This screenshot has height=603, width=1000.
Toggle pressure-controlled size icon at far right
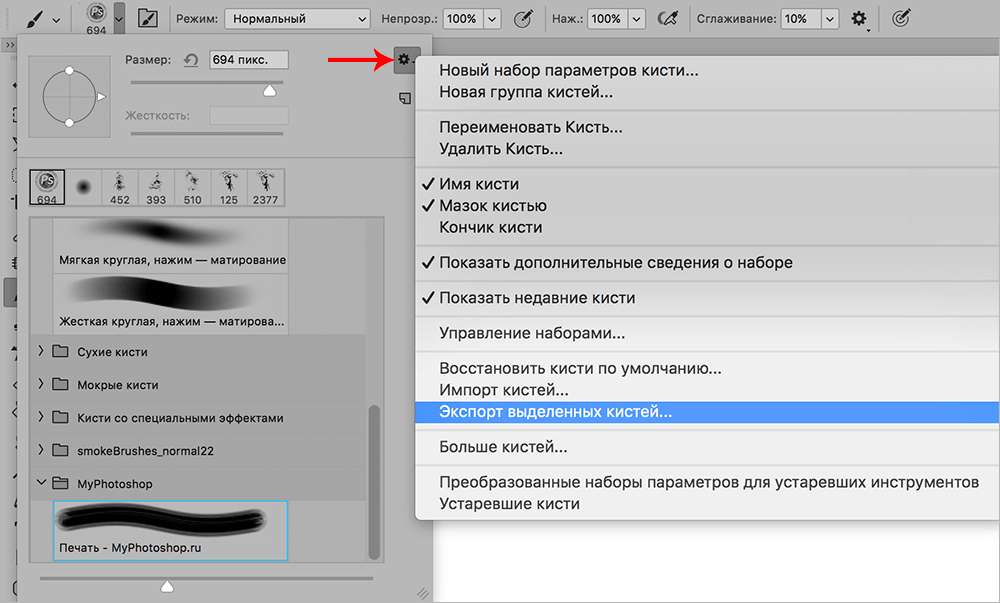pyautogui.click(x=901, y=18)
